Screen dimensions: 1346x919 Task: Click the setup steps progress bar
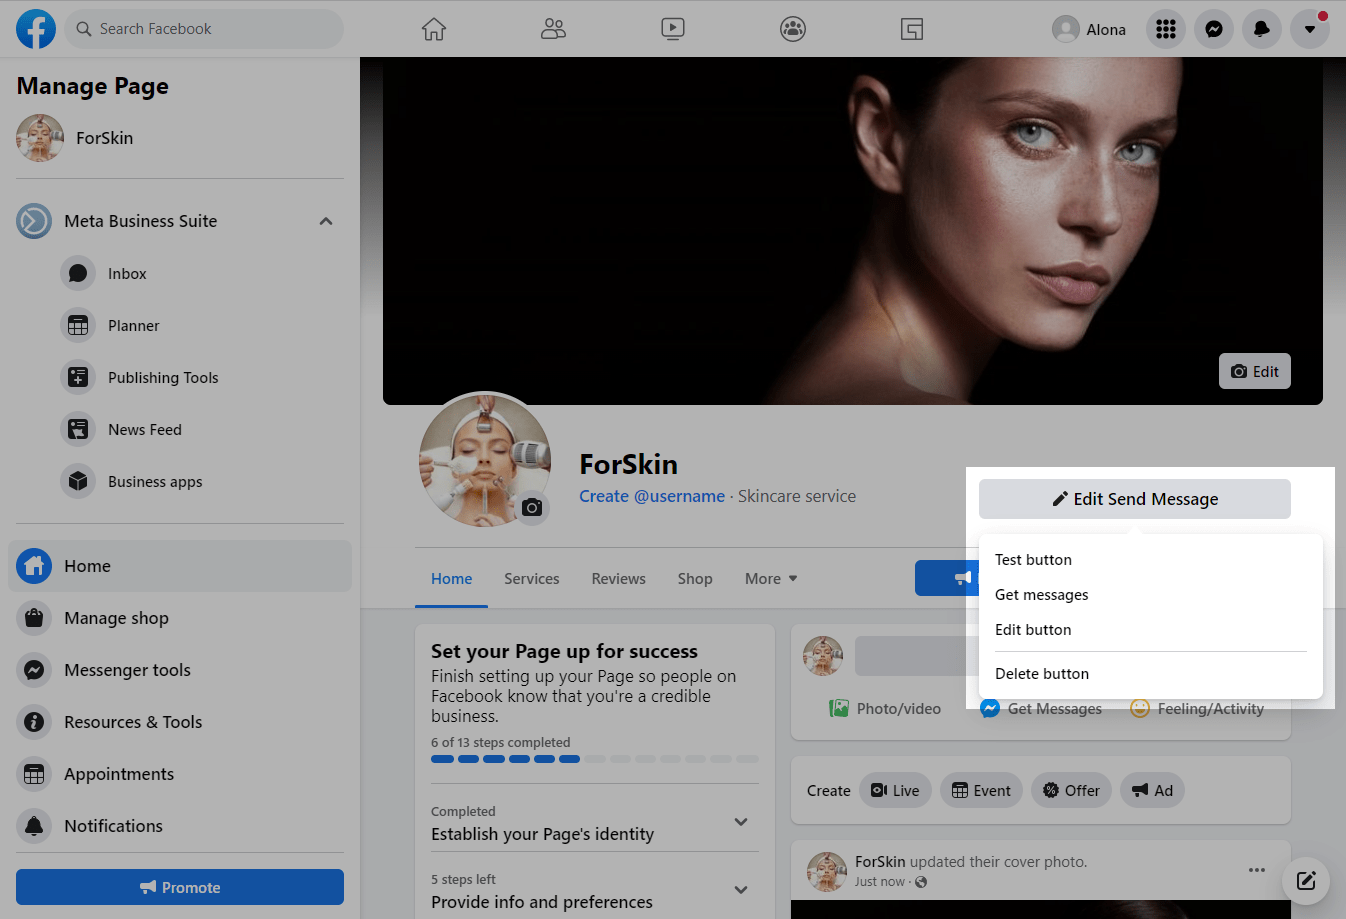point(594,759)
